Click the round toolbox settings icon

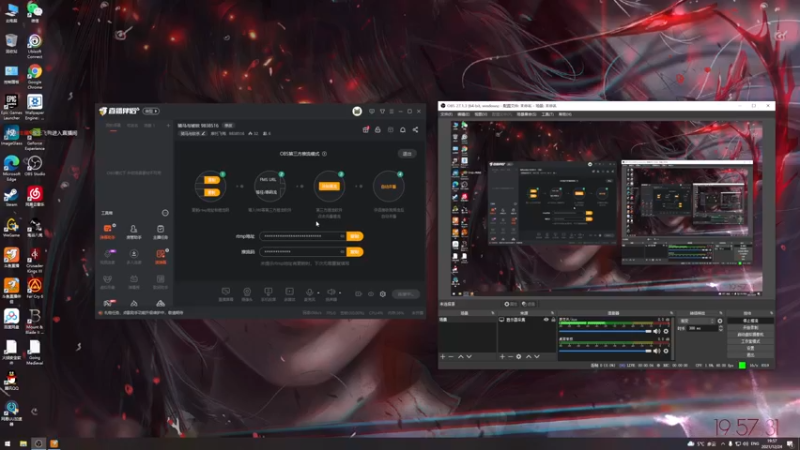click(165, 213)
